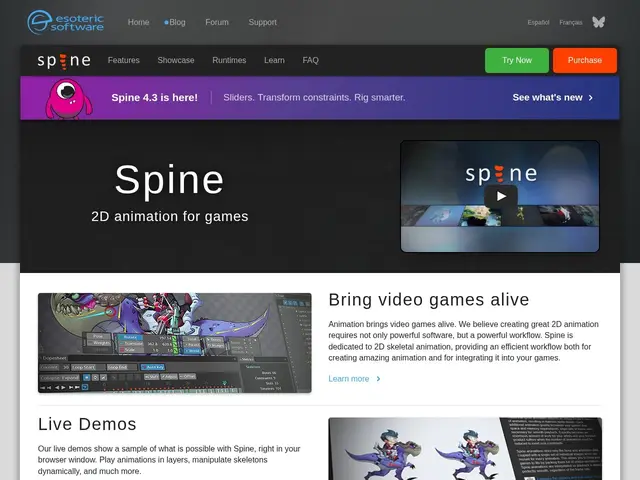Open the Learn tab

click(274, 60)
